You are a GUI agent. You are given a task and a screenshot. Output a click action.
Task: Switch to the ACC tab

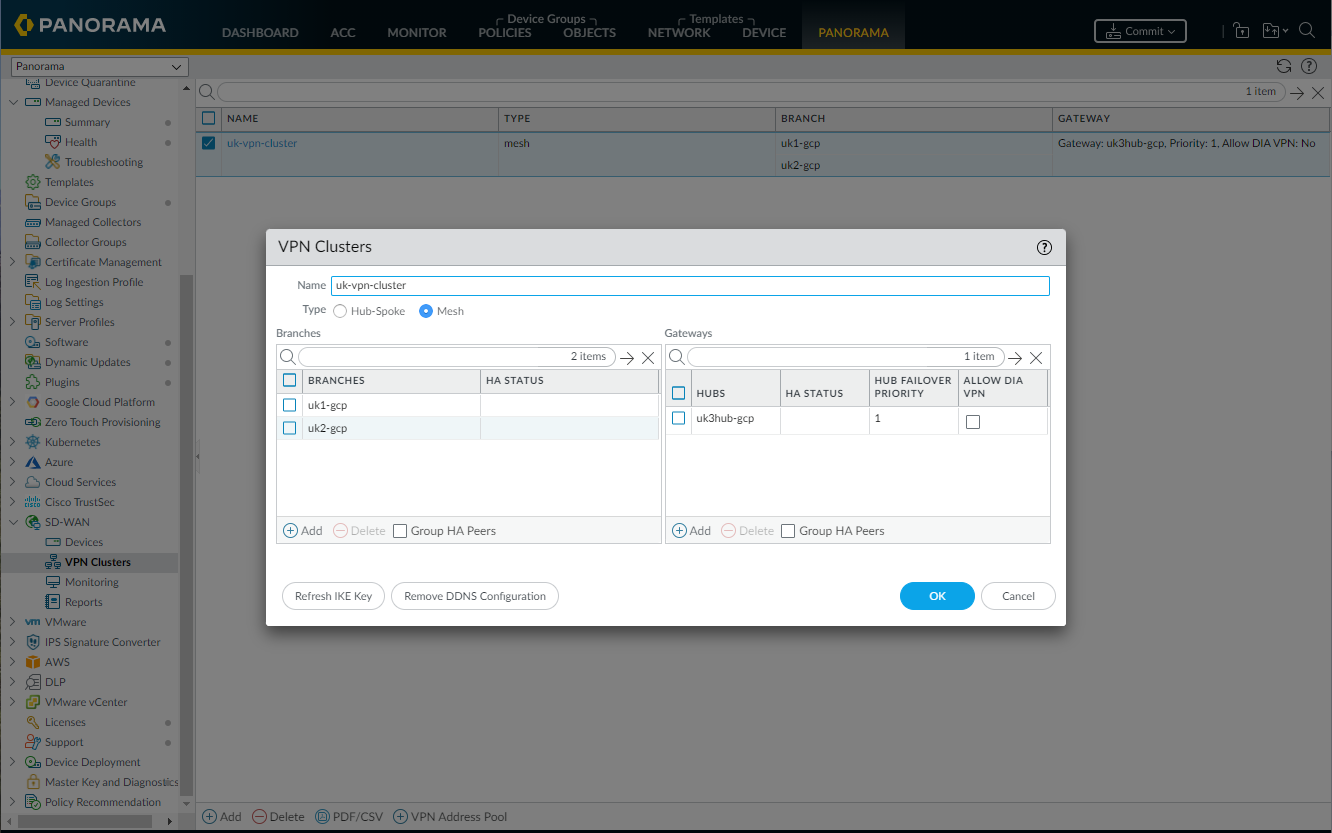[343, 32]
